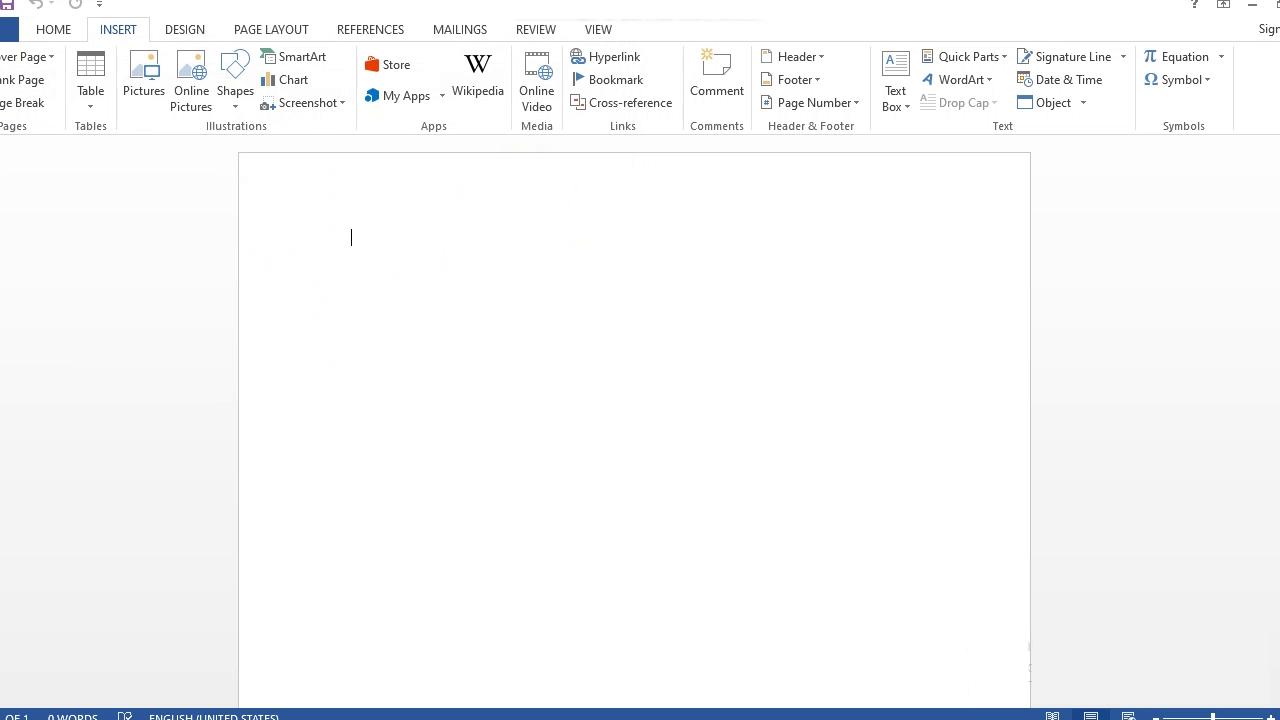Viewport: 1280px width, 720px height.
Task: Open the Store for Office apps
Action: click(387, 65)
